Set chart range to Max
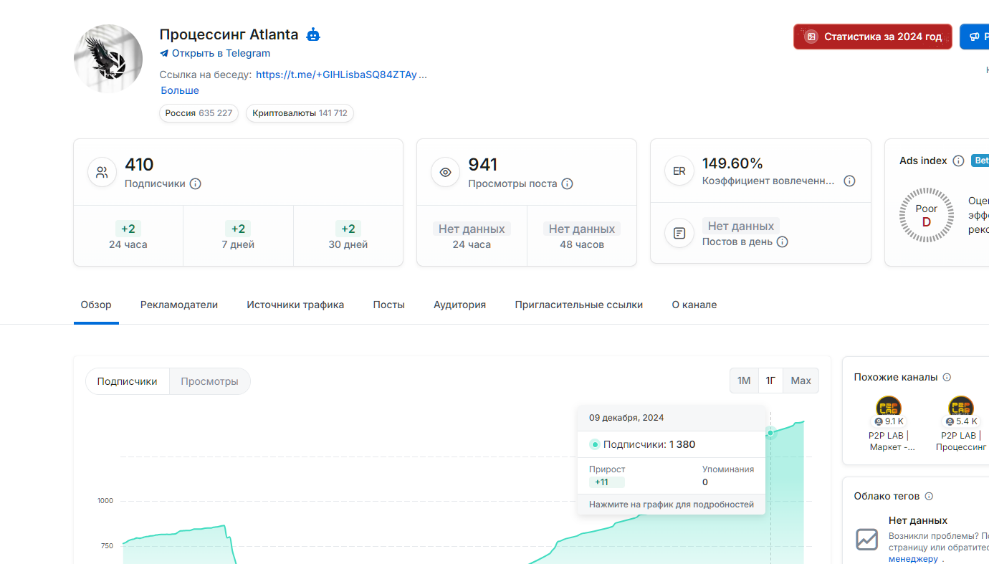The height and width of the screenshot is (564, 989). tap(800, 380)
